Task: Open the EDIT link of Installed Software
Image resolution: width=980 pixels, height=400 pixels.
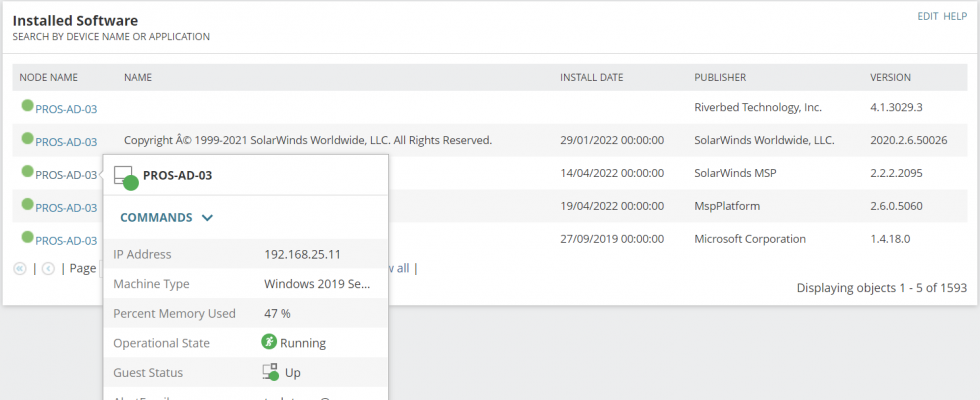Action: tap(928, 17)
